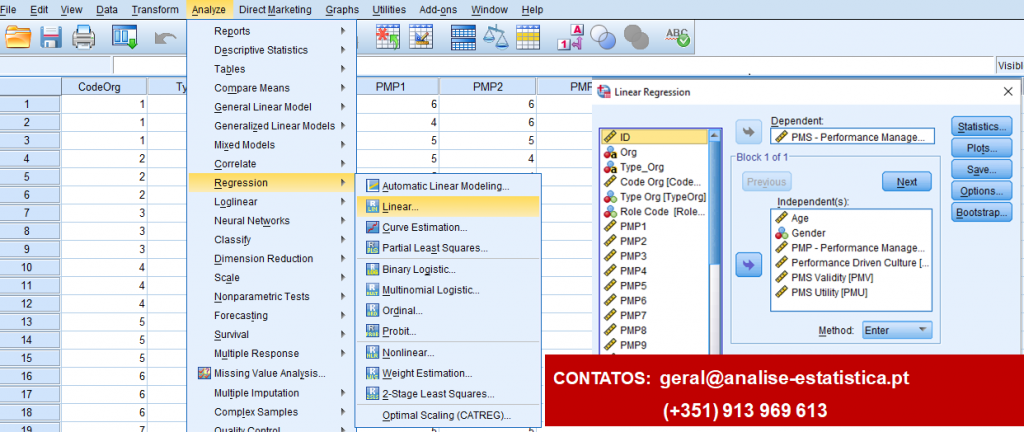1024x432 pixels.
Task: Select PMS Utility [PMU] independent variable
Action: point(852,293)
